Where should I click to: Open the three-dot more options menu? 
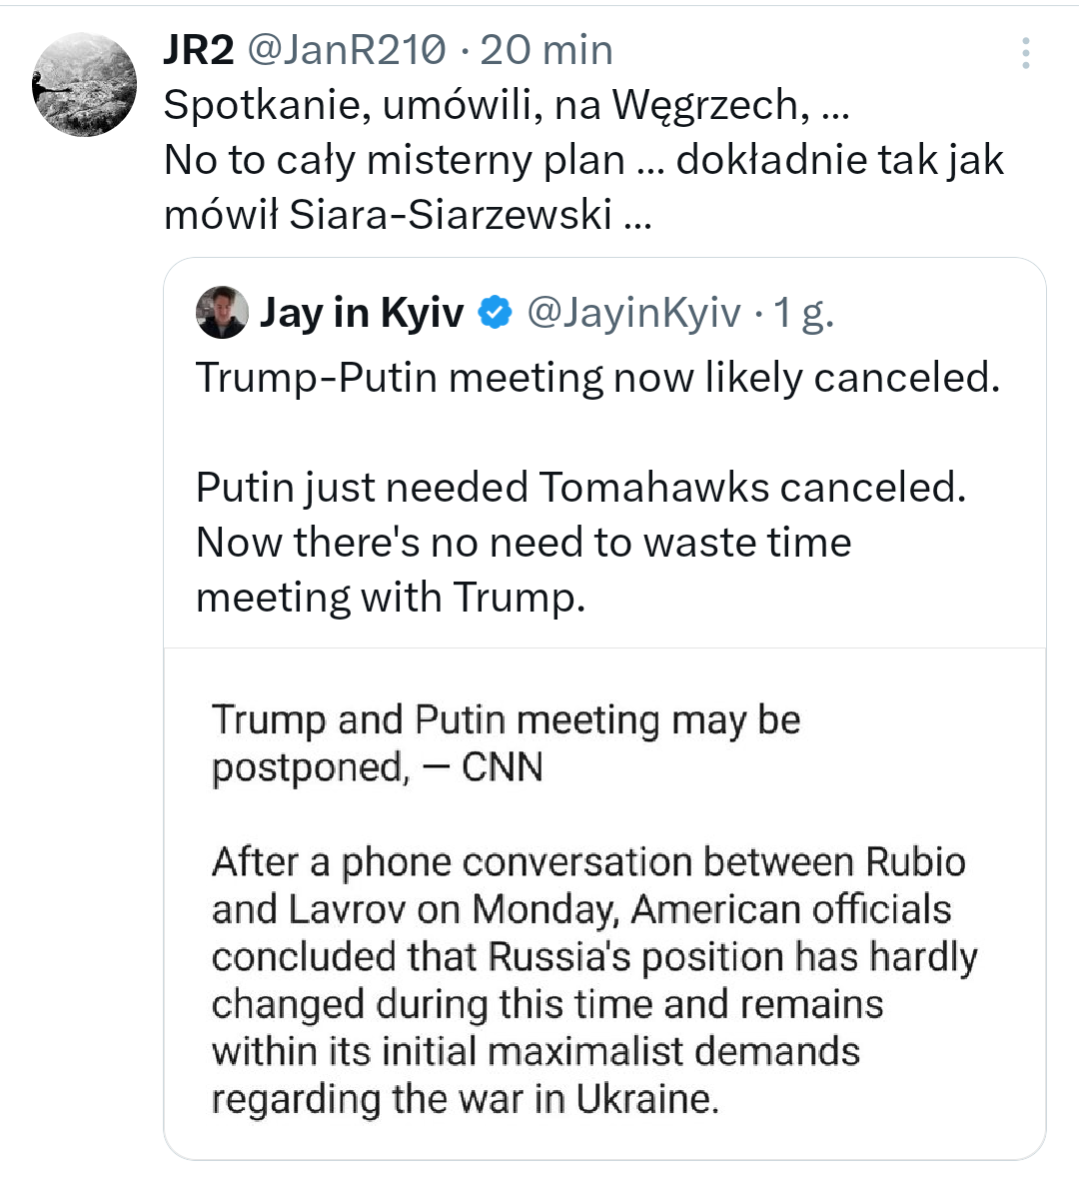pos(1025,54)
